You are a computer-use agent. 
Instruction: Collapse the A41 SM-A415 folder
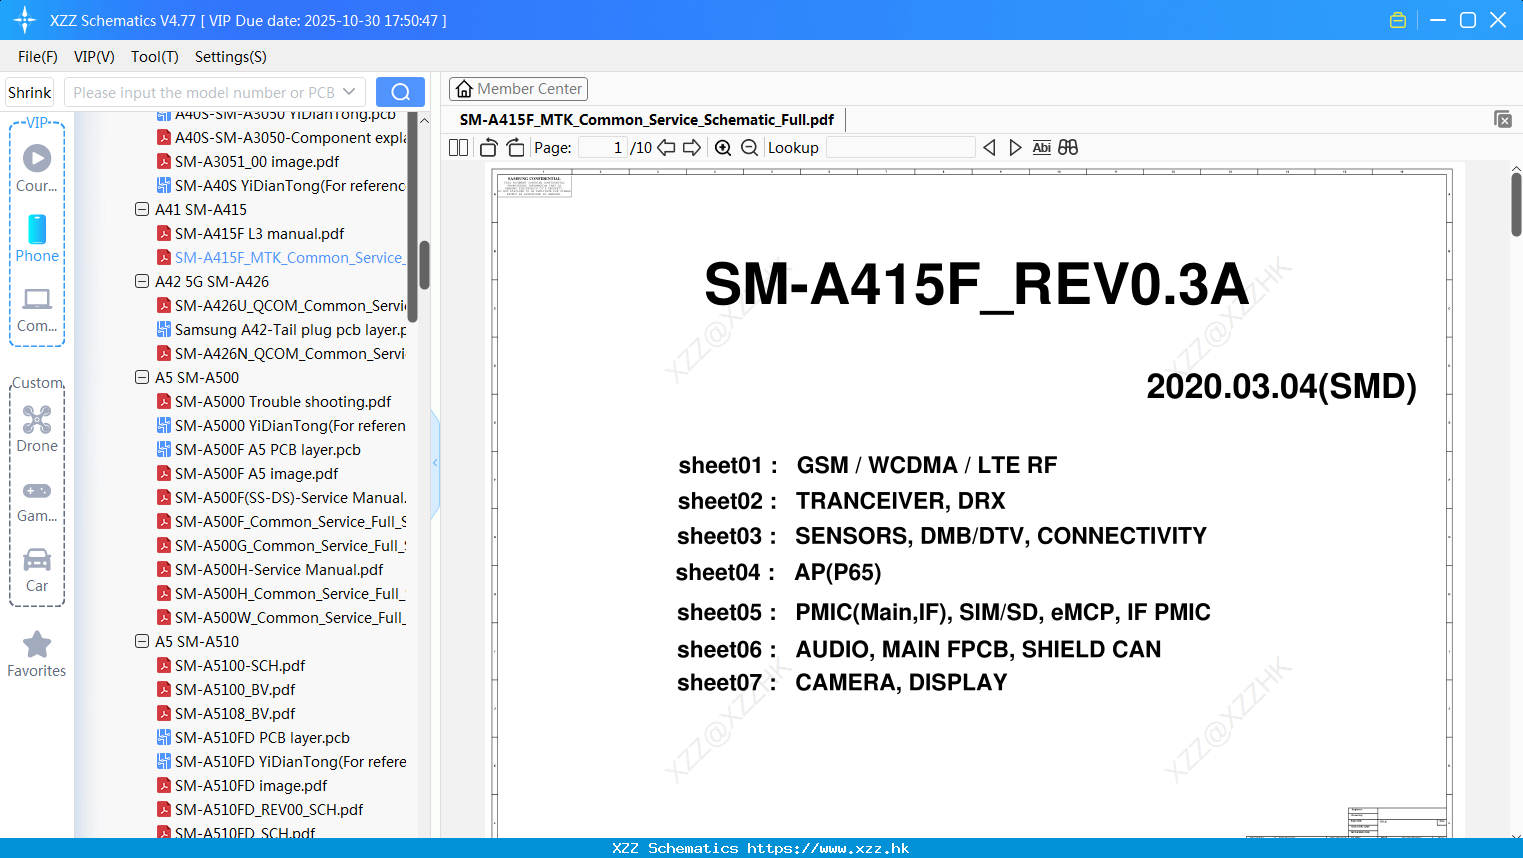coord(141,210)
